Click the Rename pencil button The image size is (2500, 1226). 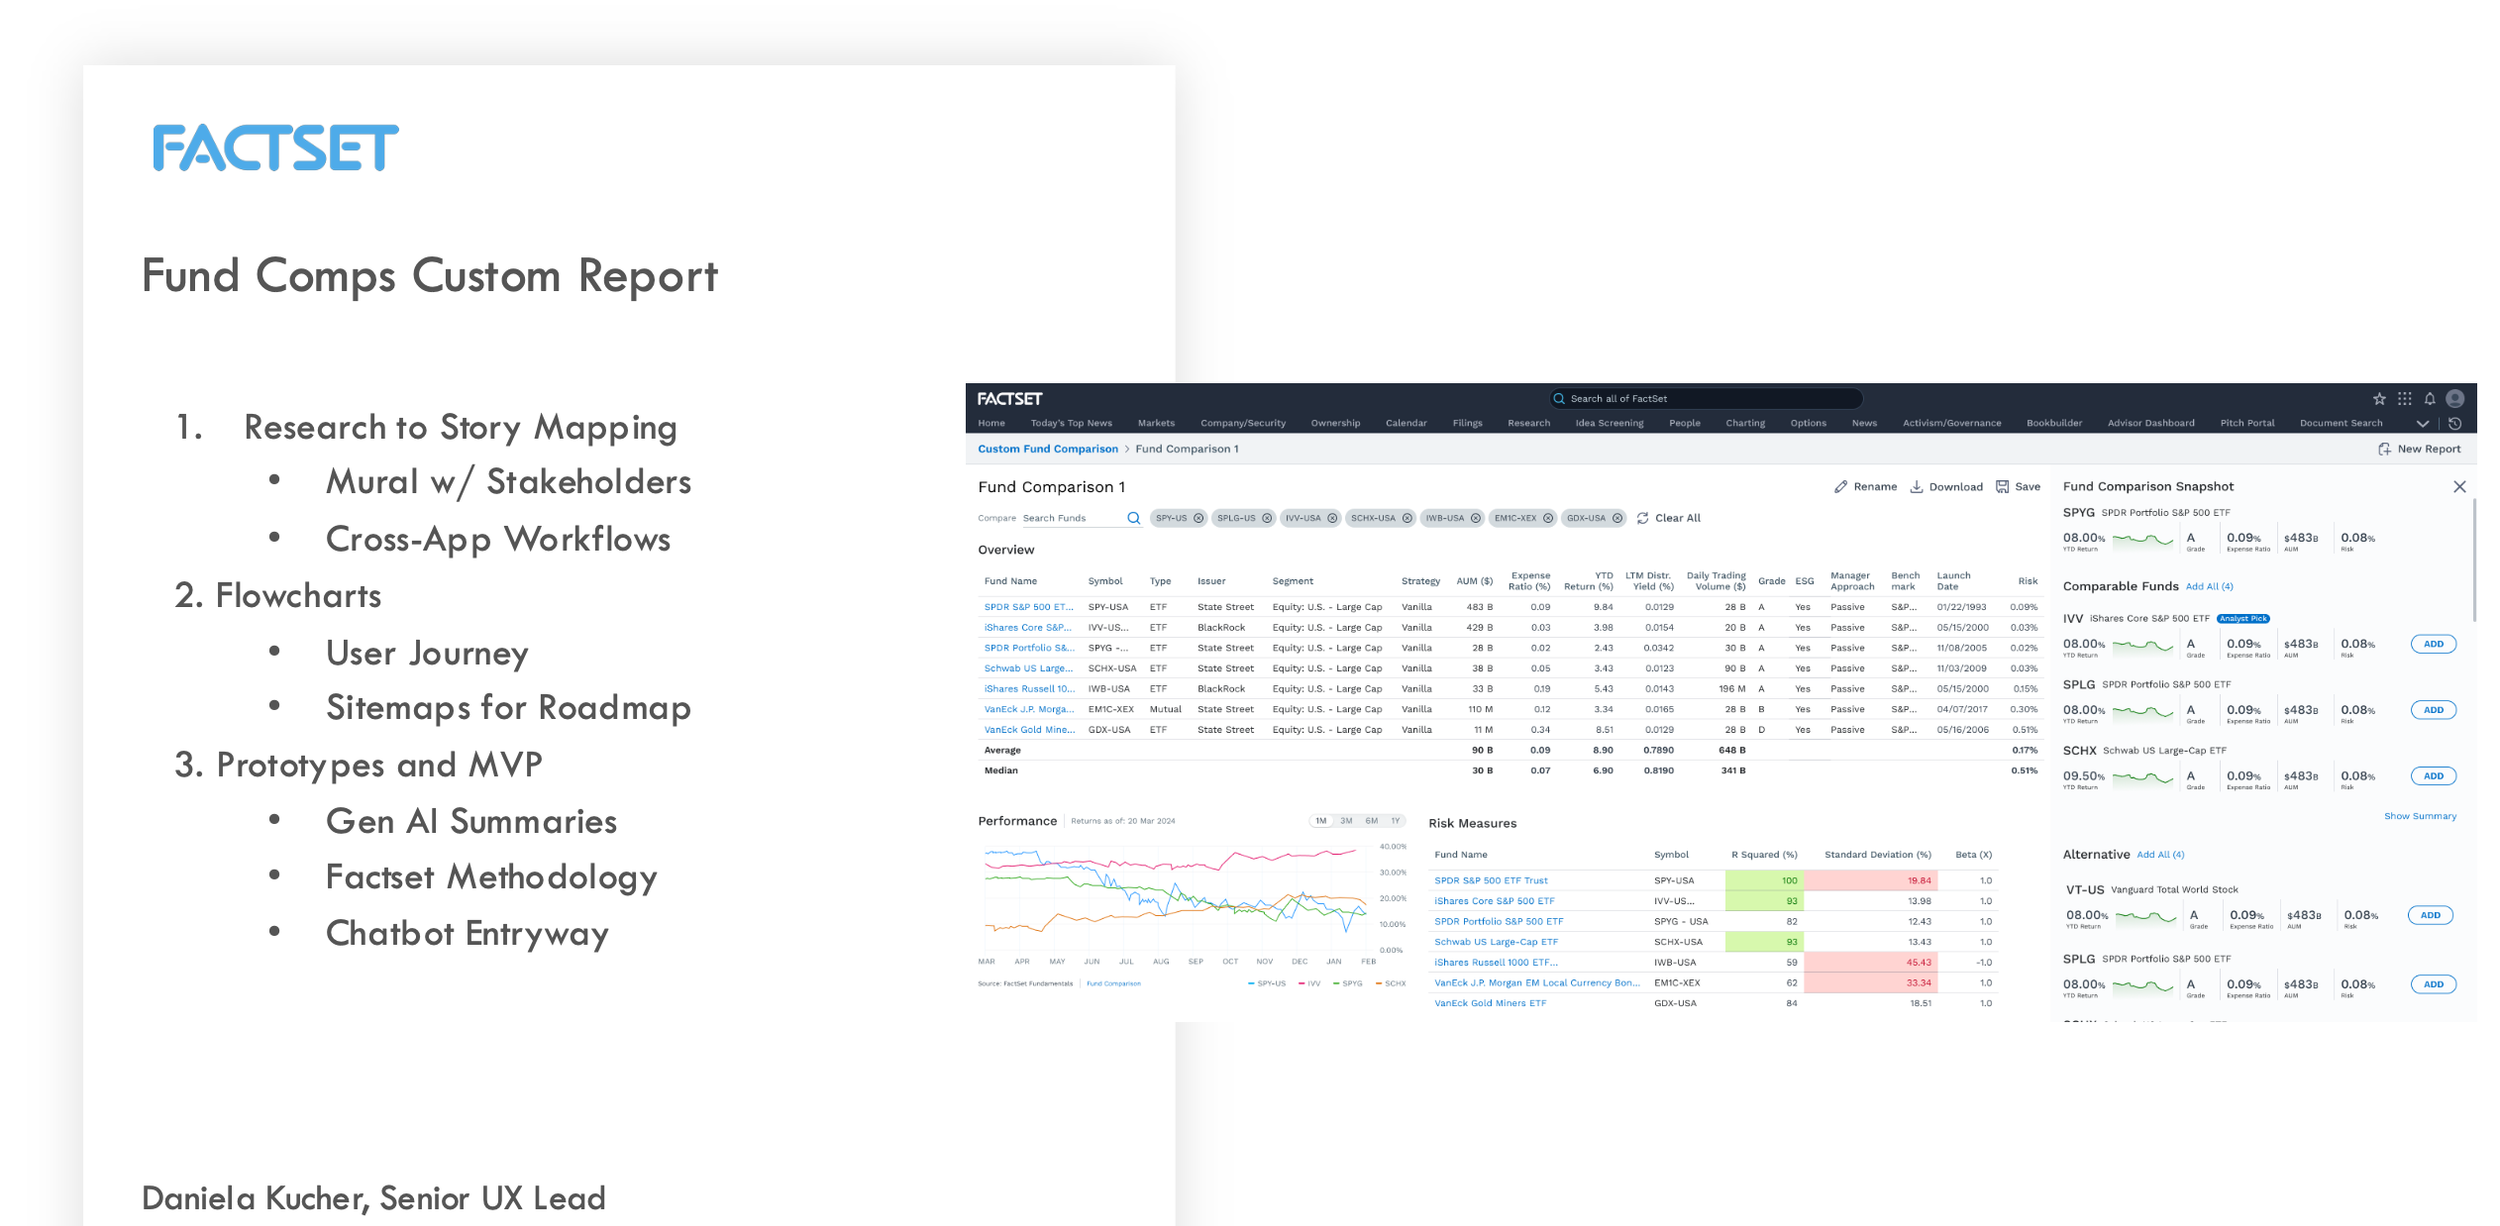point(1865,487)
